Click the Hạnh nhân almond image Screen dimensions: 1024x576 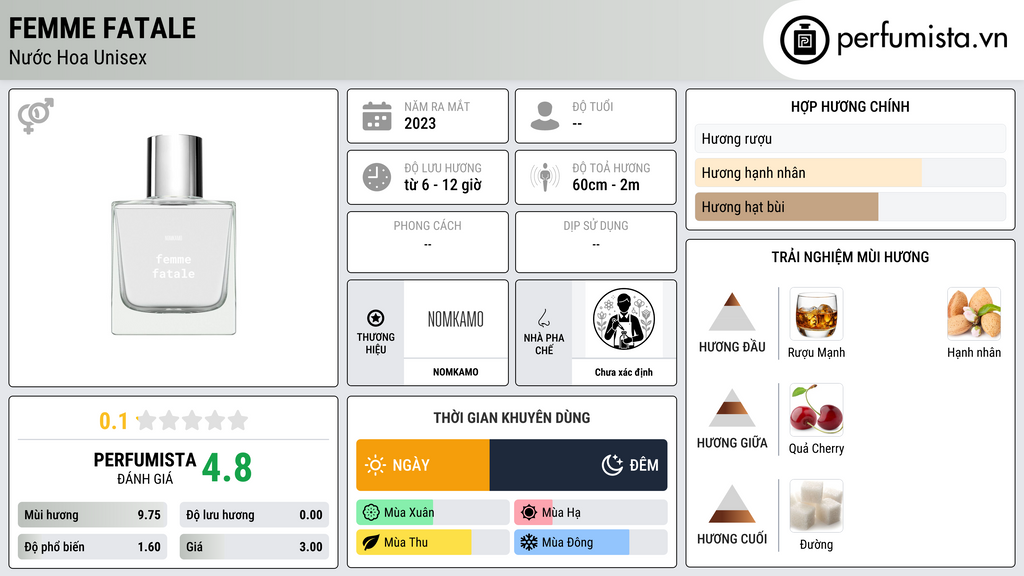tap(974, 314)
